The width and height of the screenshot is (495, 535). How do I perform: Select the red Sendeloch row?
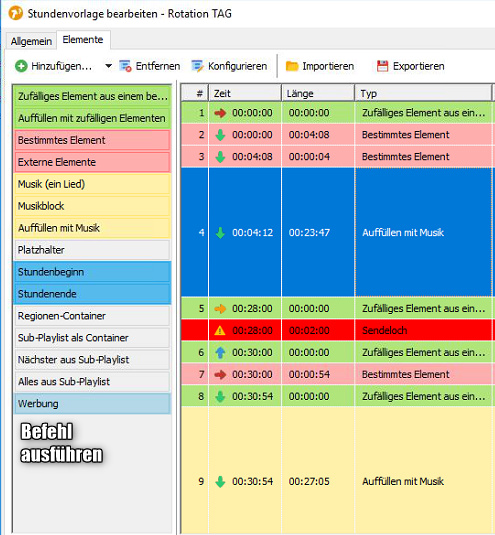pyautogui.click(x=338, y=330)
